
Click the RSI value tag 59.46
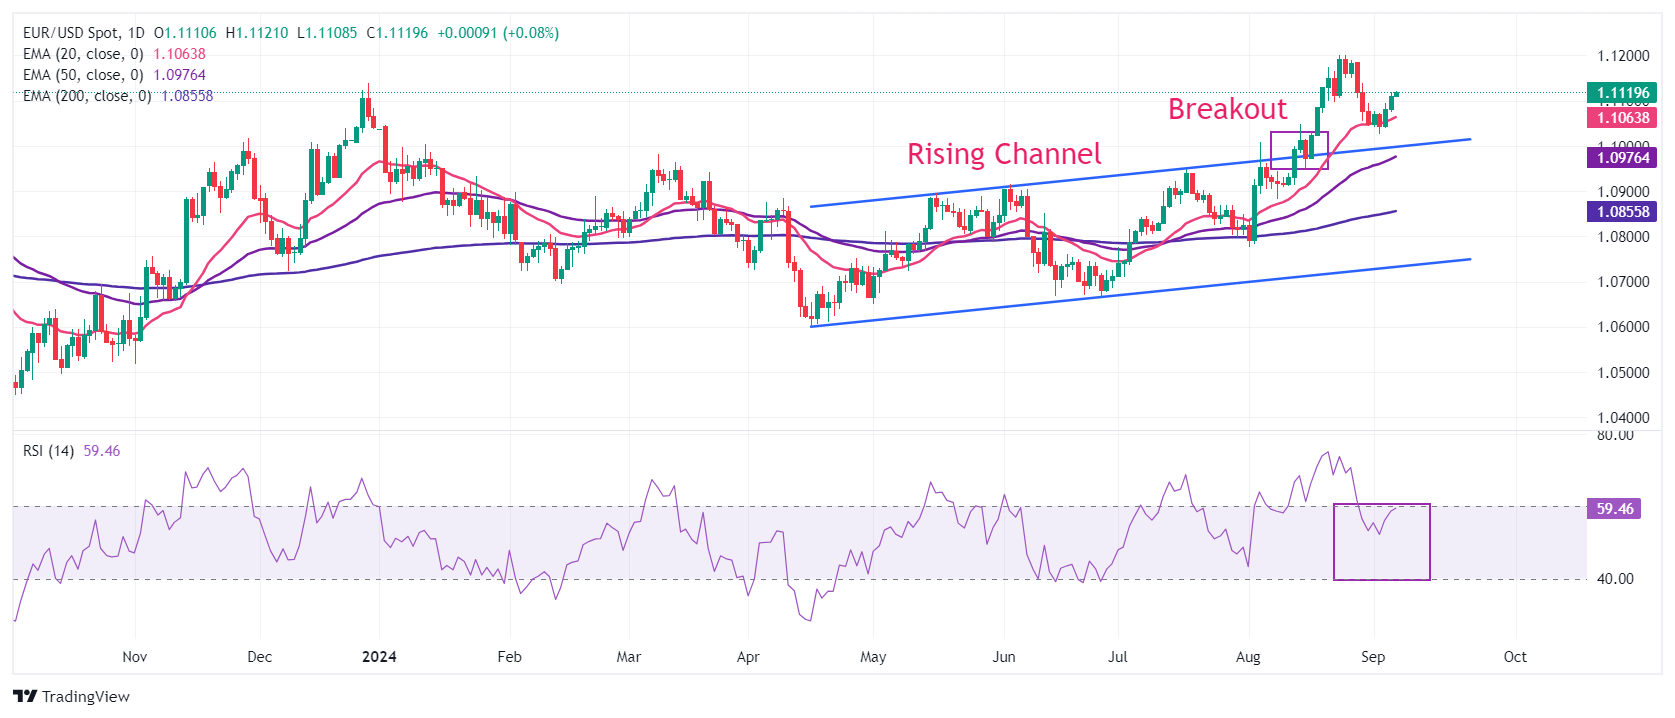[1614, 509]
